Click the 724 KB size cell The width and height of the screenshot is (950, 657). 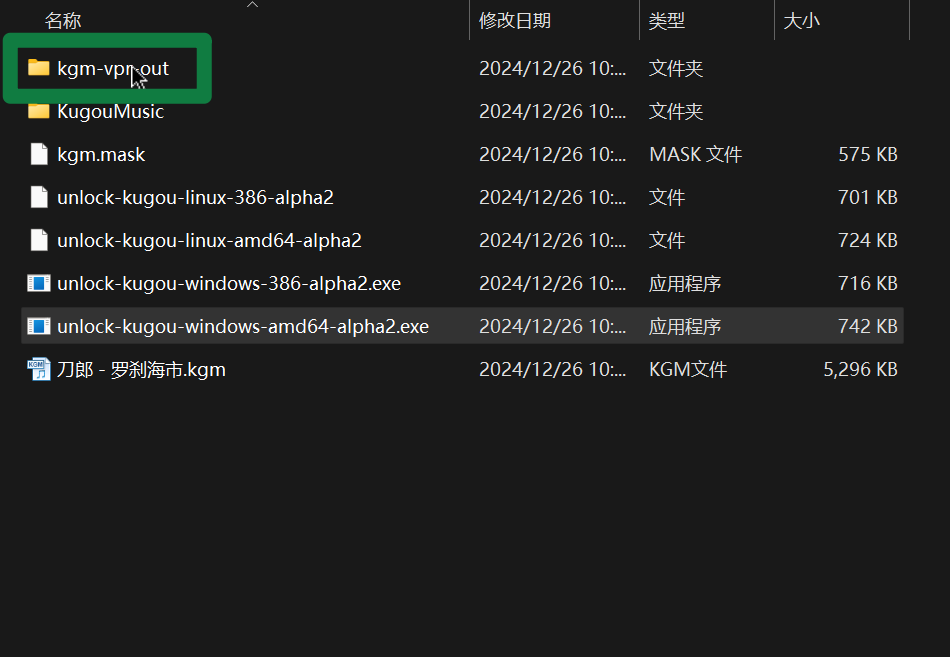[x=868, y=241]
